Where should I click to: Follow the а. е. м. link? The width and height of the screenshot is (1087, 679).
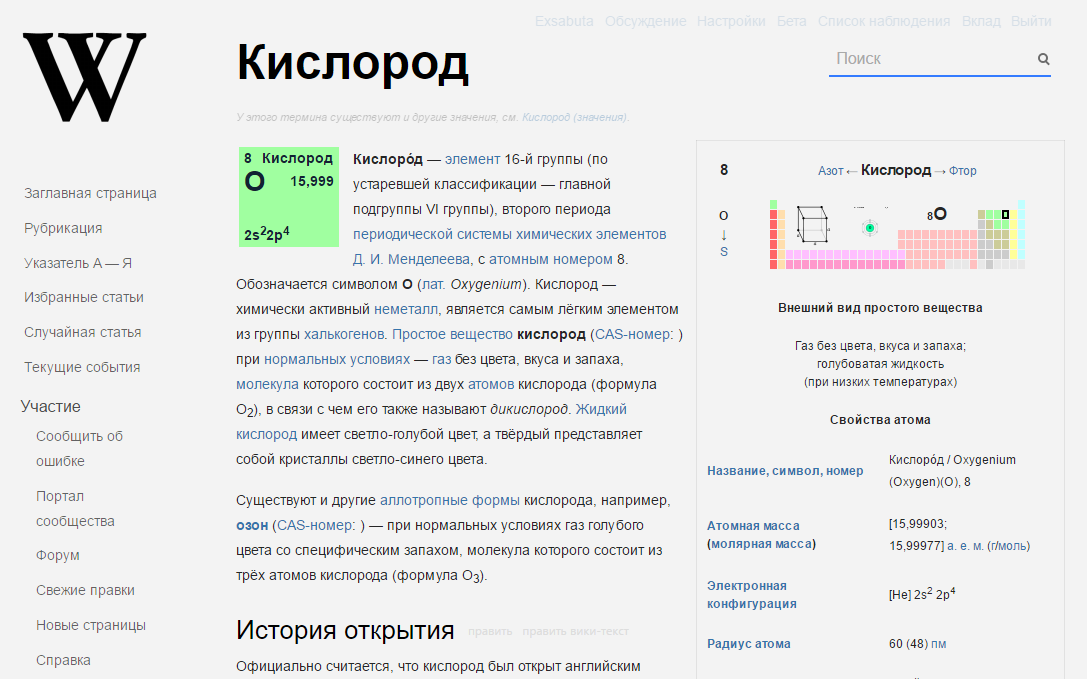pos(965,546)
